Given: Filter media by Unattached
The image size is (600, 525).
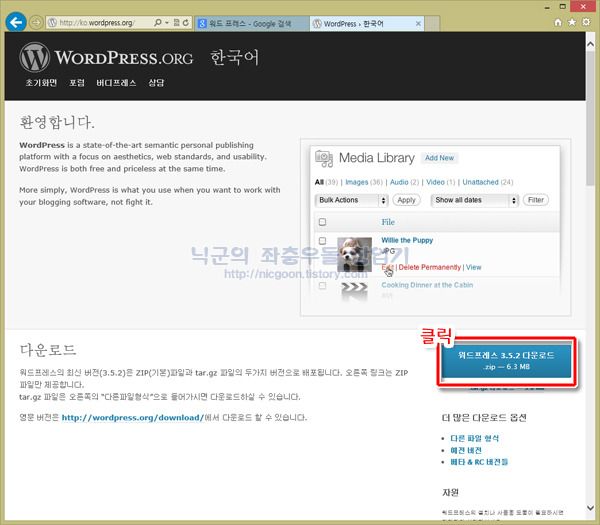Looking at the screenshot, I should [480, 182].
